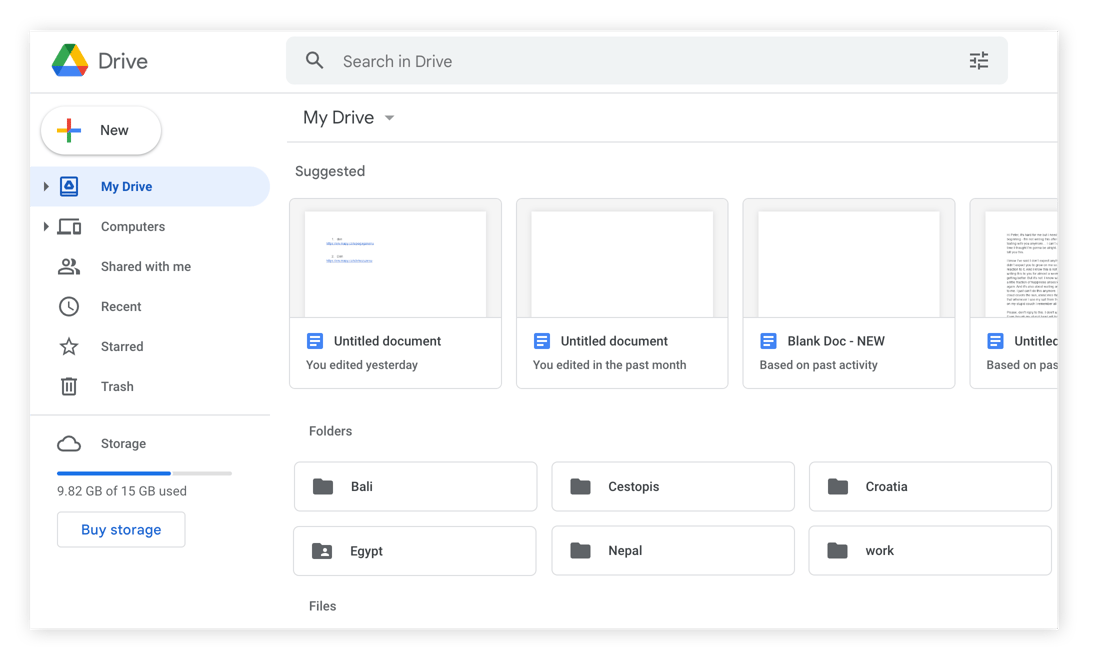Click the New button
This screenshot has height=664, width=1094.
pos(101,131)
